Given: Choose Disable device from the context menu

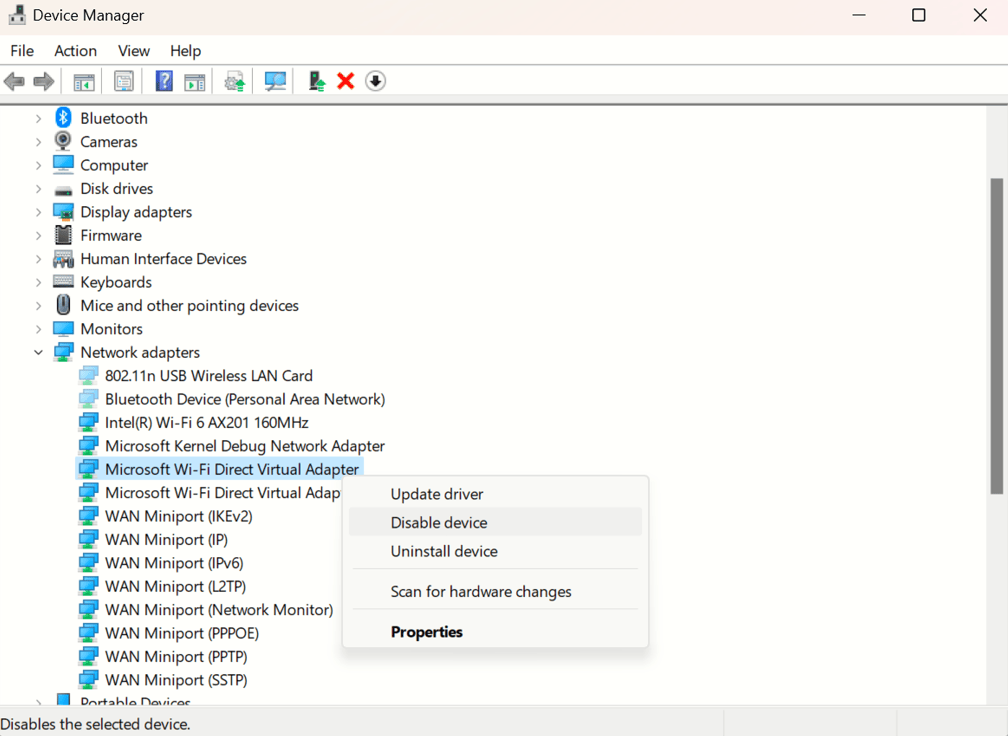Looking at the screenshot, I should click(x=438, y=522).
